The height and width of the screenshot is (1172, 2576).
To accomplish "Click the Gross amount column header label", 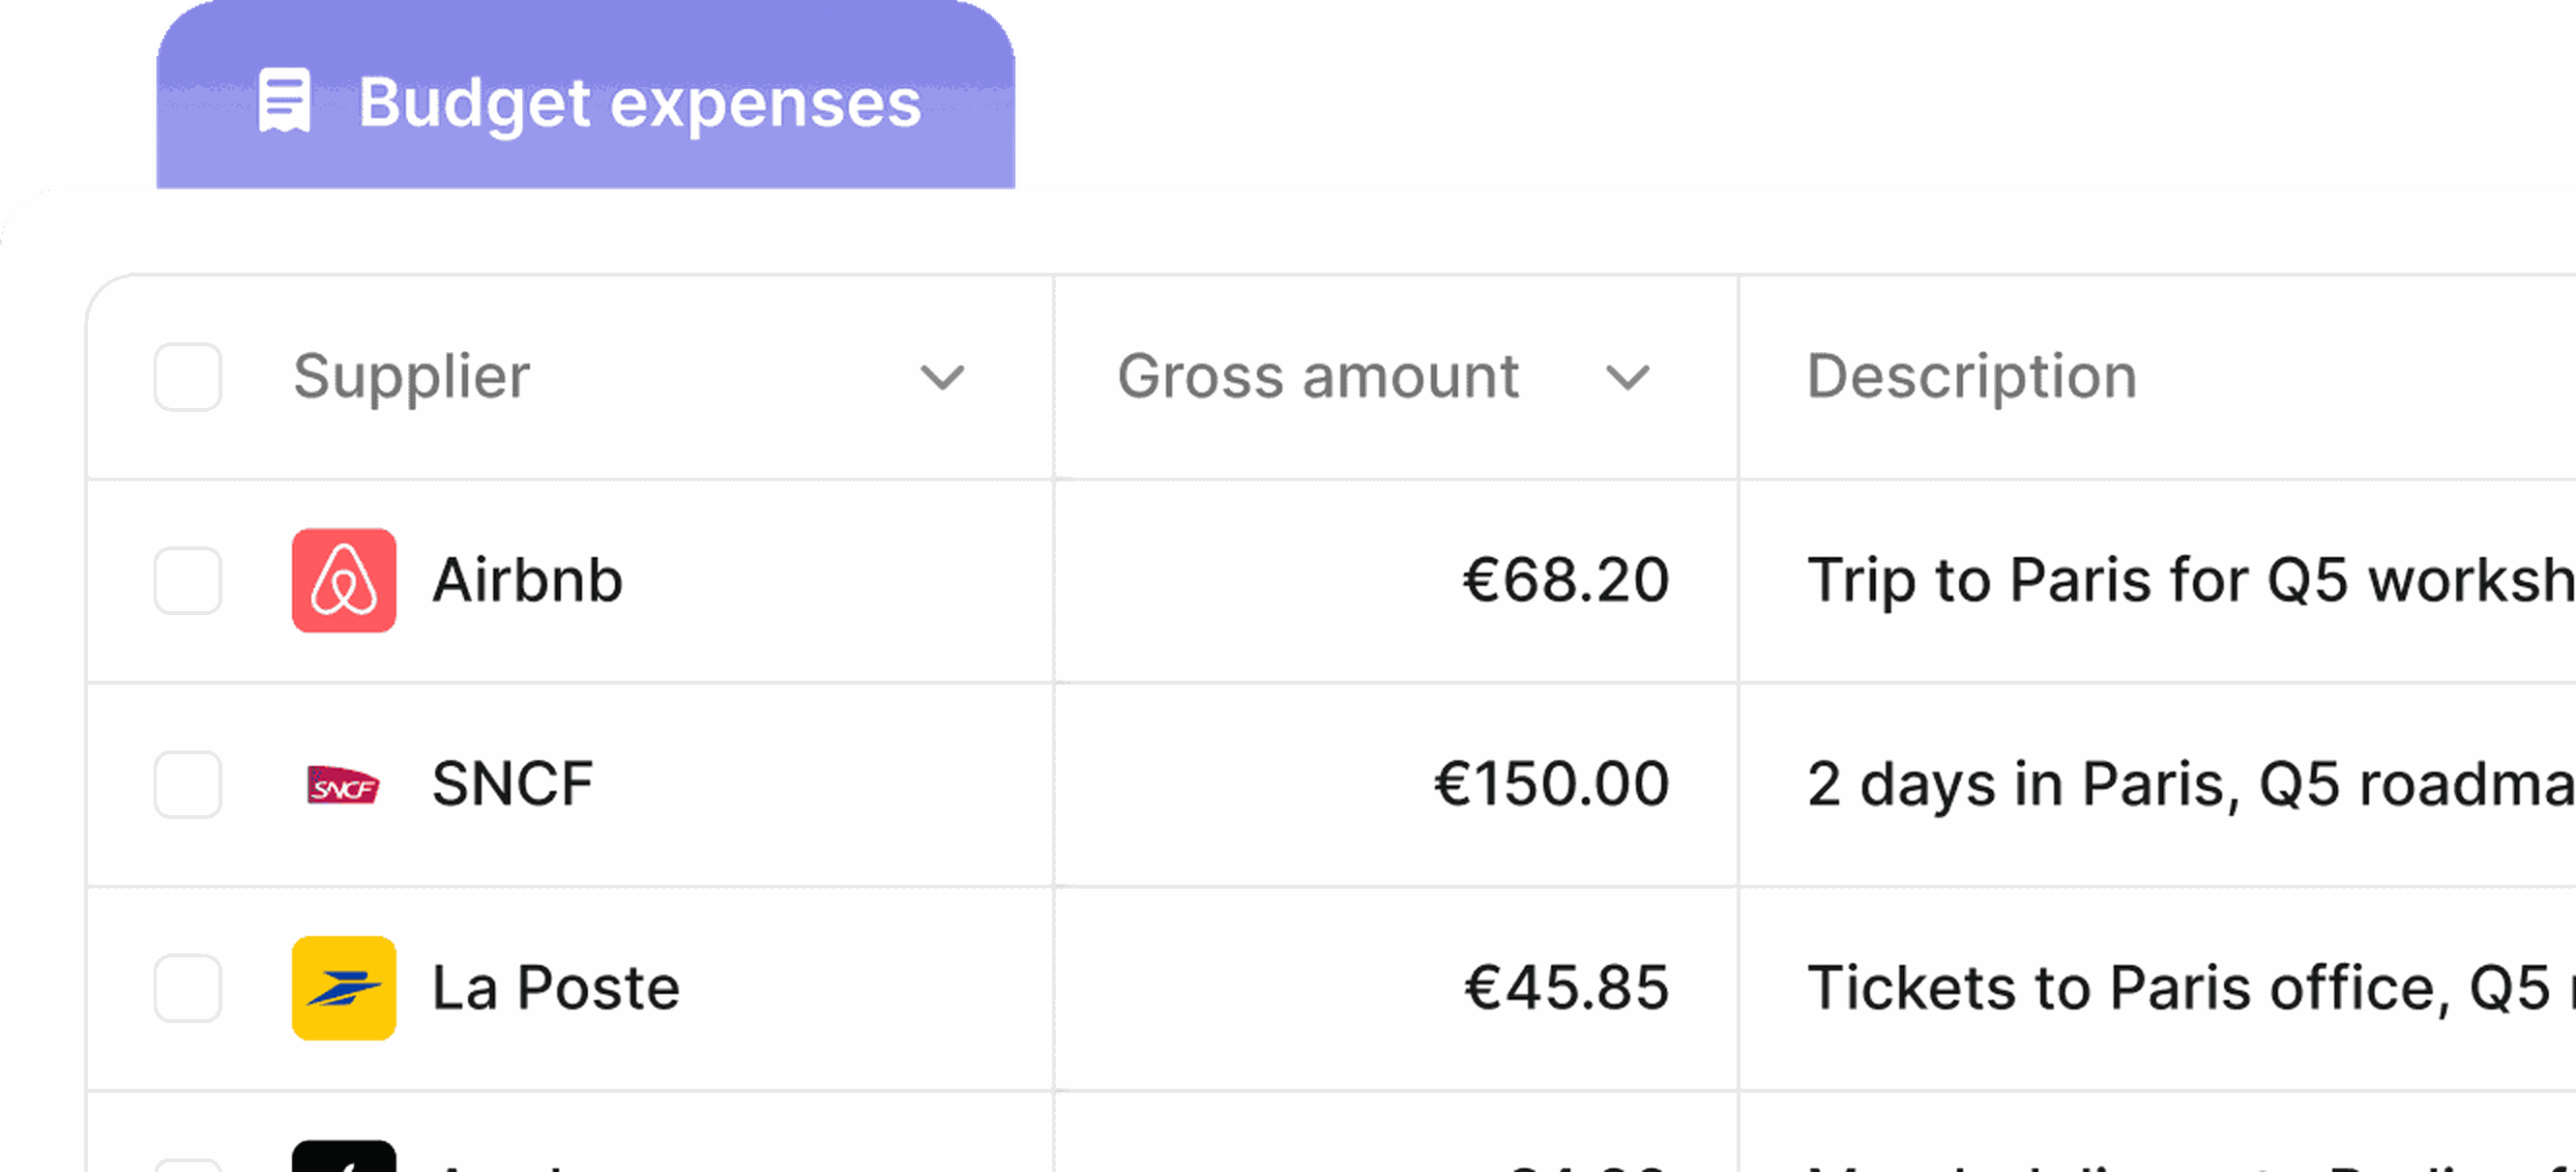I will (x=1318, y=377).
